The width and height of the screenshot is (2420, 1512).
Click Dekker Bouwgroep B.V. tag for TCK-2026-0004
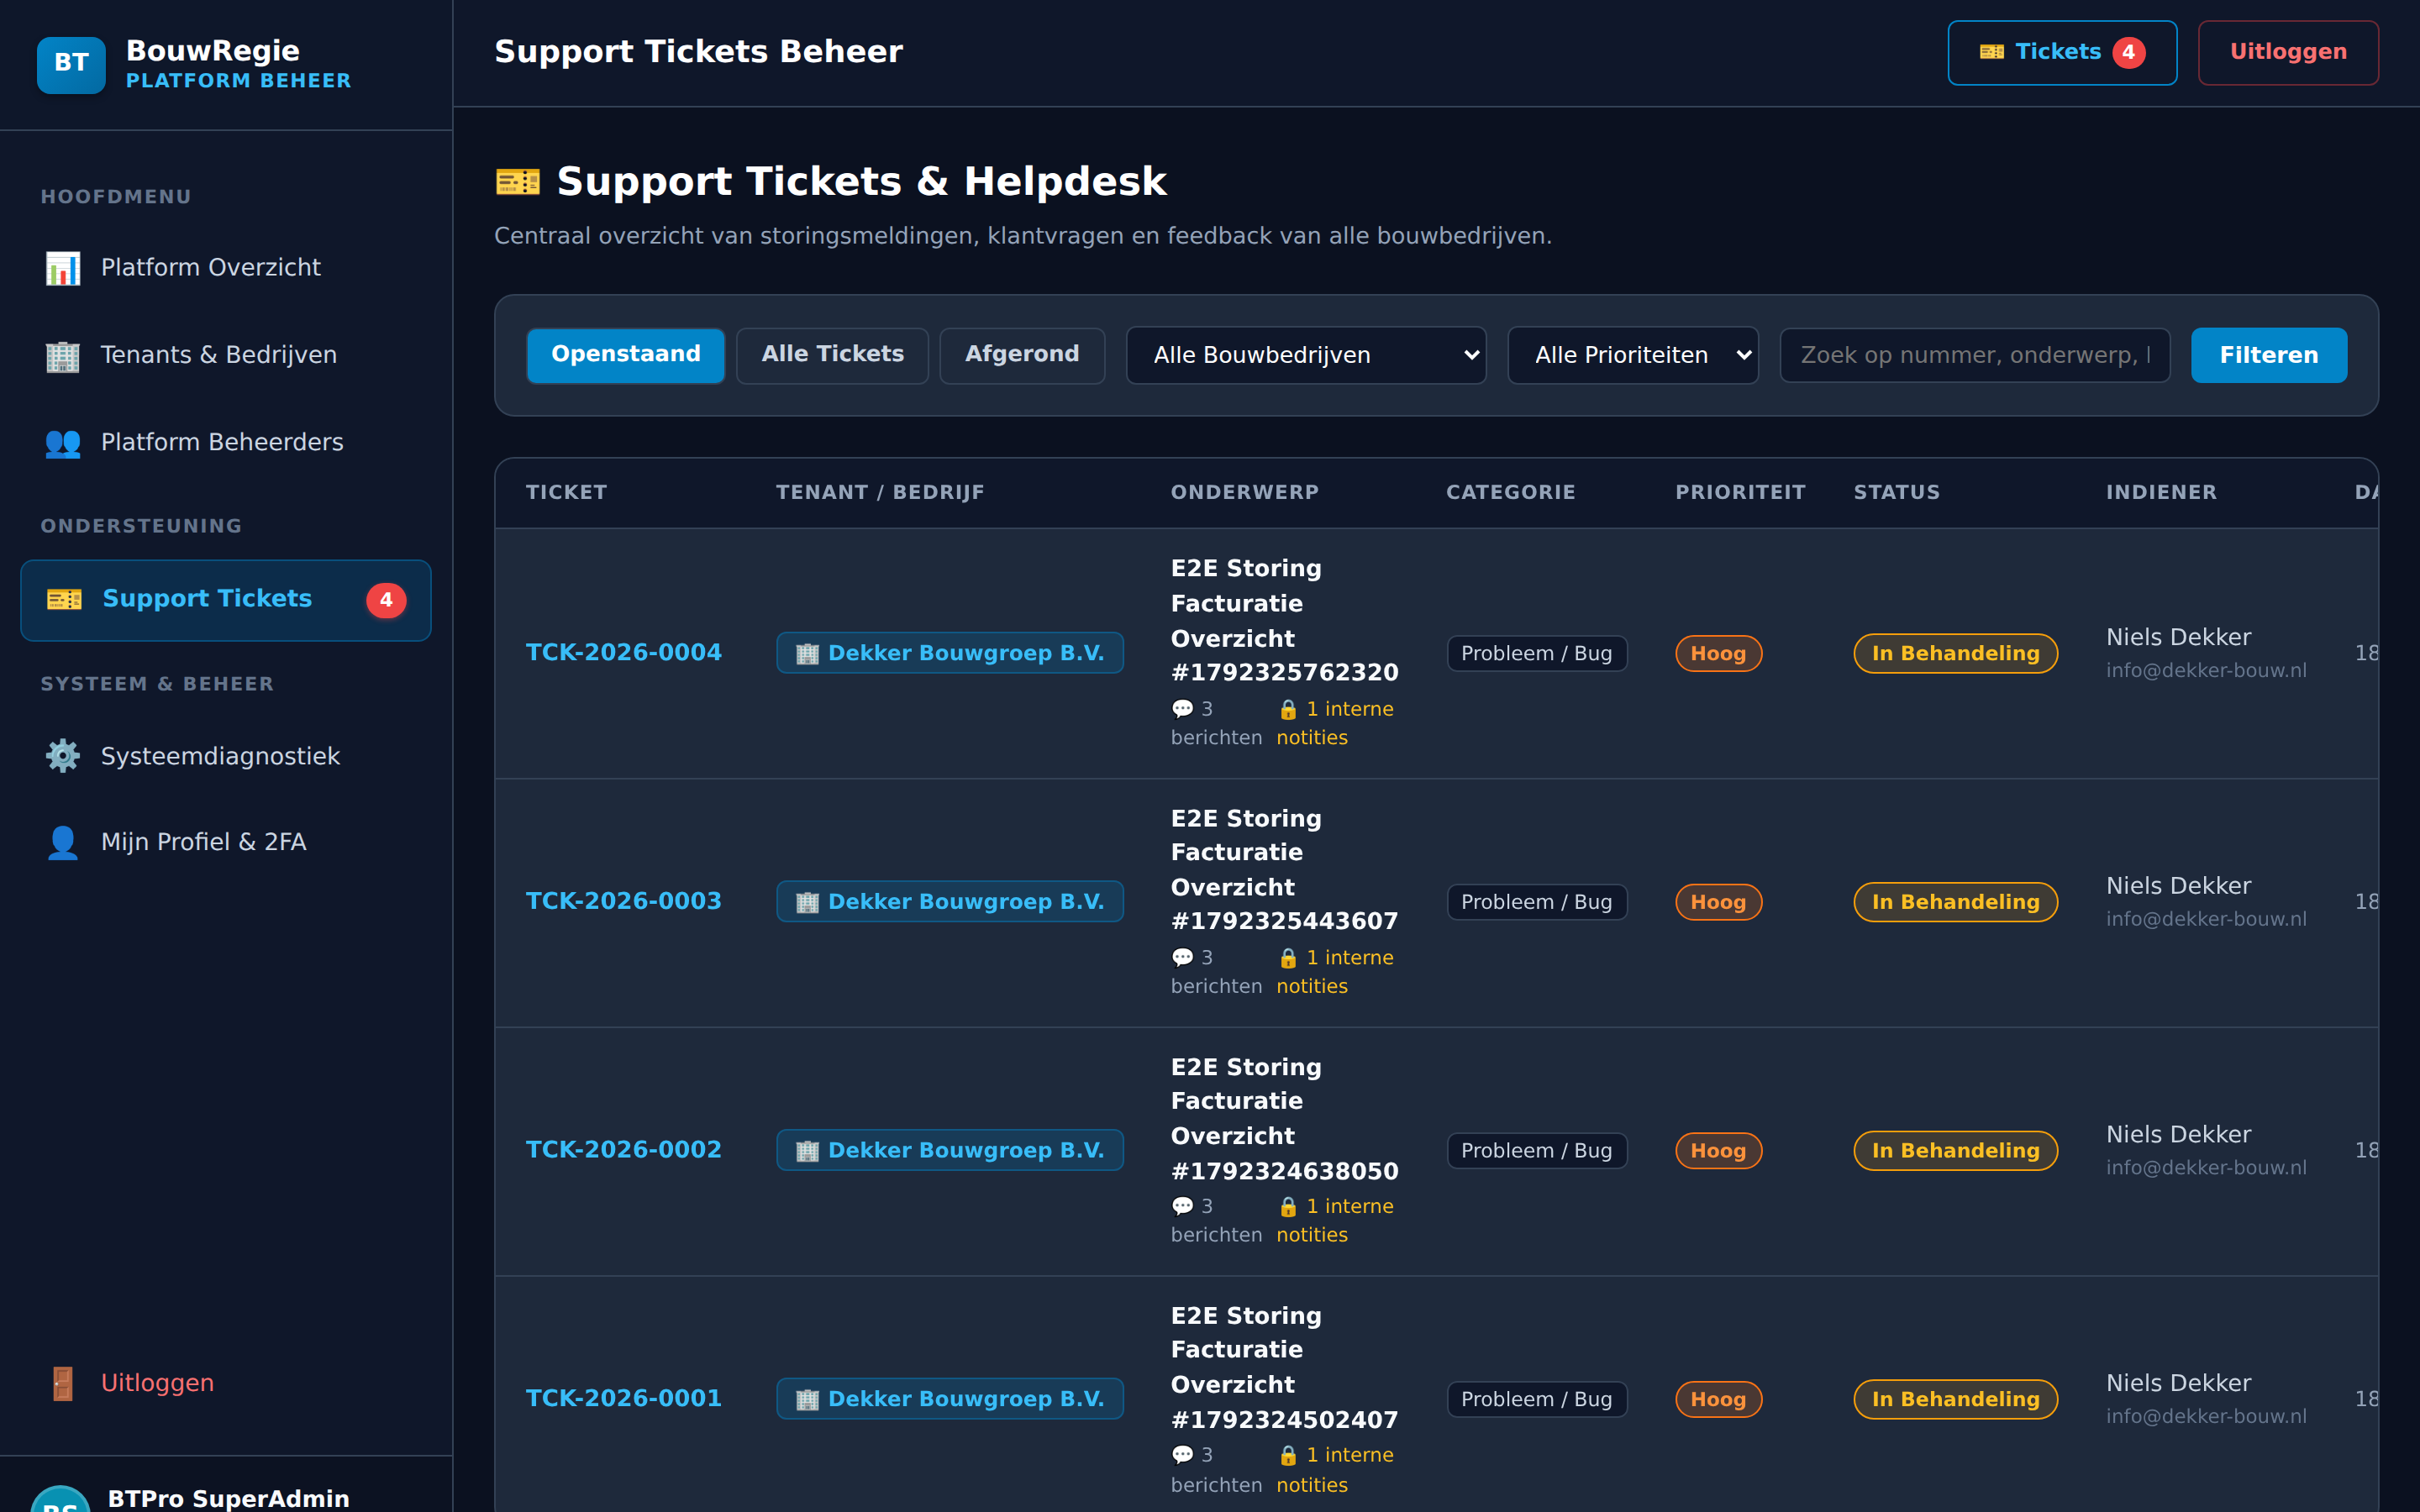coord(950,653)
